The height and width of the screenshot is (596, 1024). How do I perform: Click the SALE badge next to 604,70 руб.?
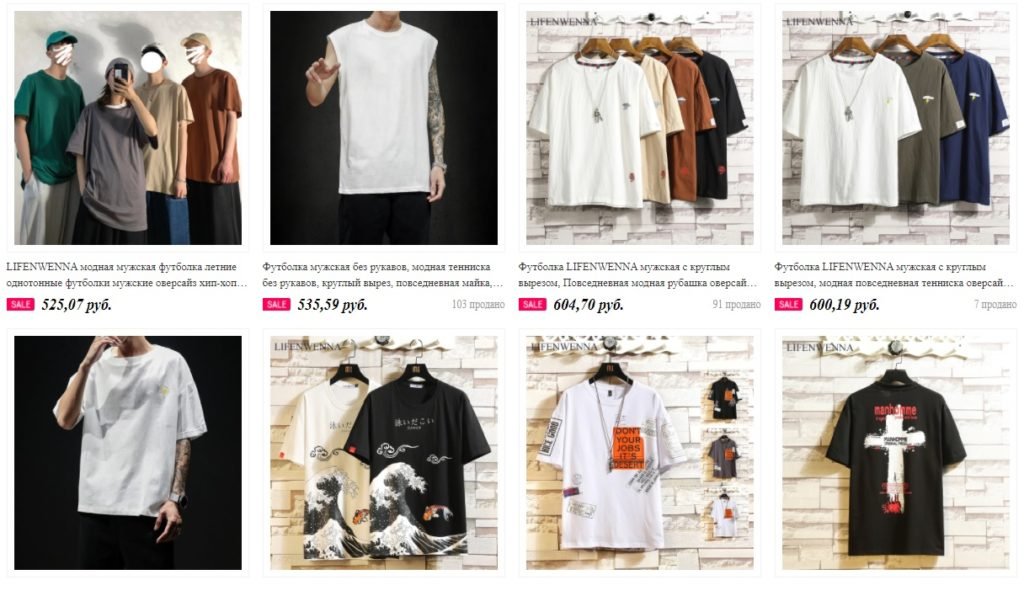tap(532, 304)
